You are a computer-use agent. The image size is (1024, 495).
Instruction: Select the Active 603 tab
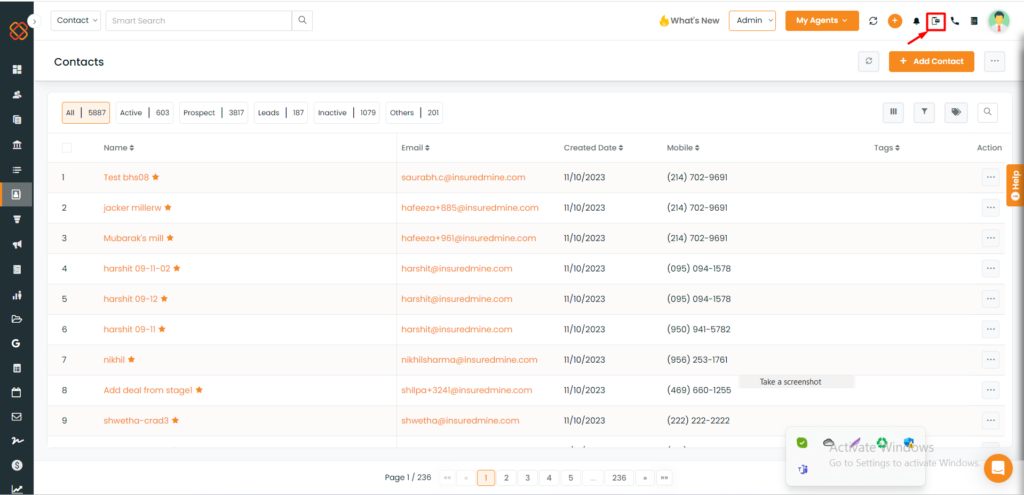(144, 112)
